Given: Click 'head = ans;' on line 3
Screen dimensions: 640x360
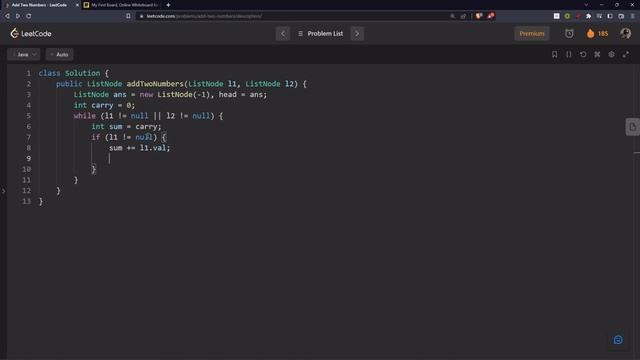Looking at the screenshot, I should [x=243, y=94].
